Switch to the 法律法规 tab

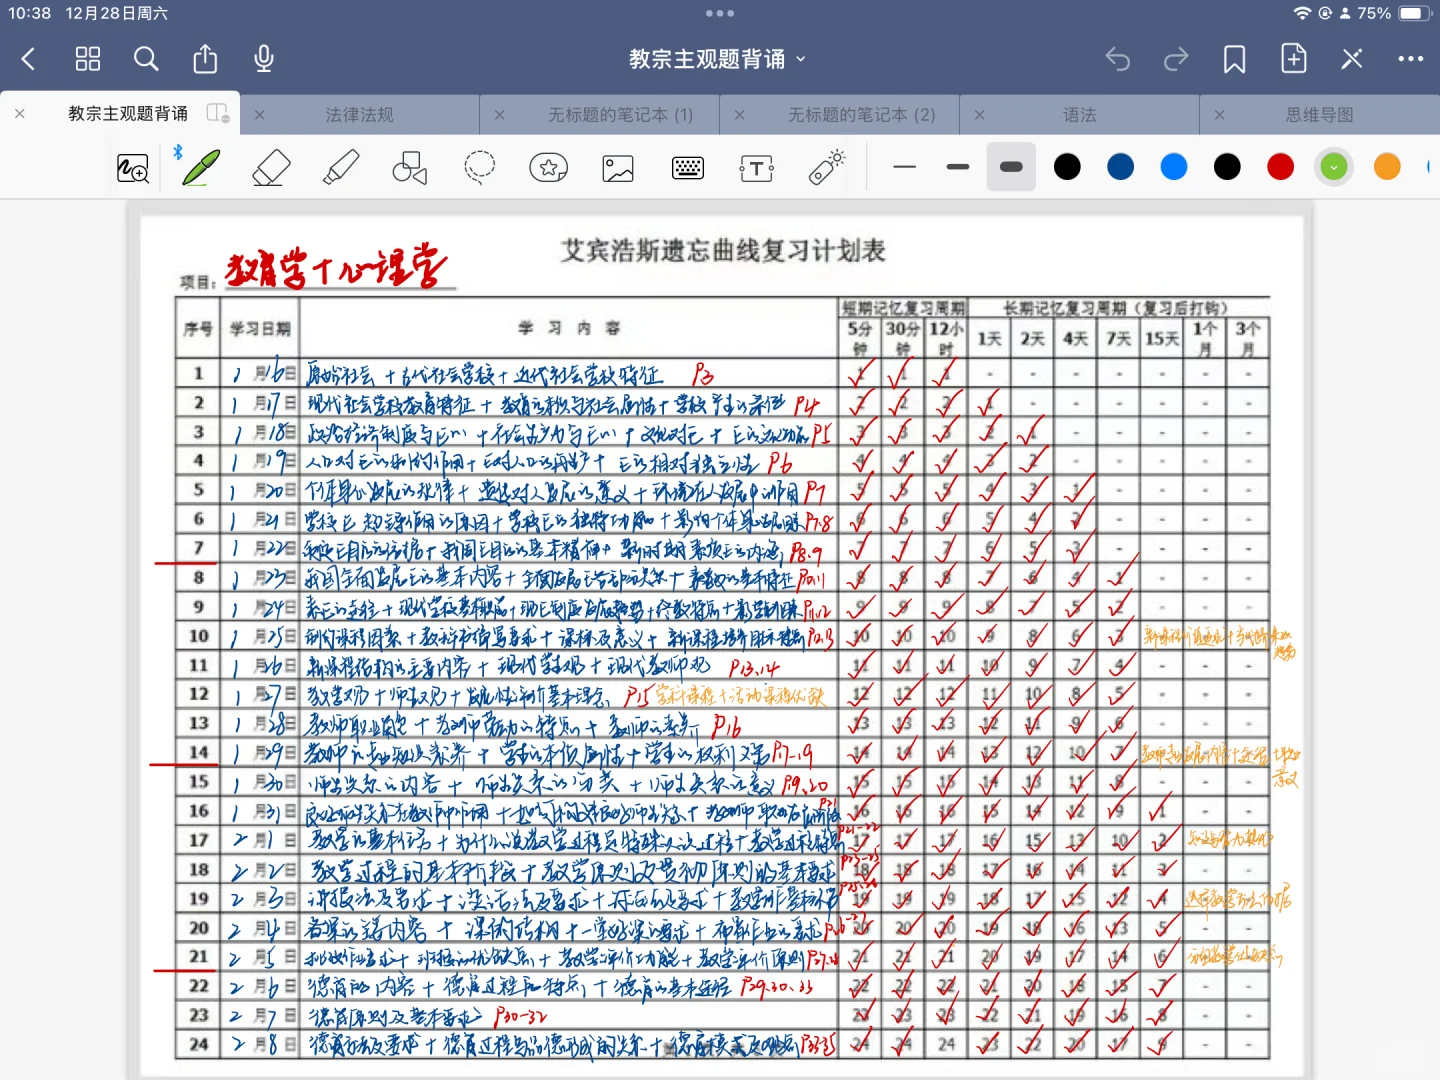(358, 114)
